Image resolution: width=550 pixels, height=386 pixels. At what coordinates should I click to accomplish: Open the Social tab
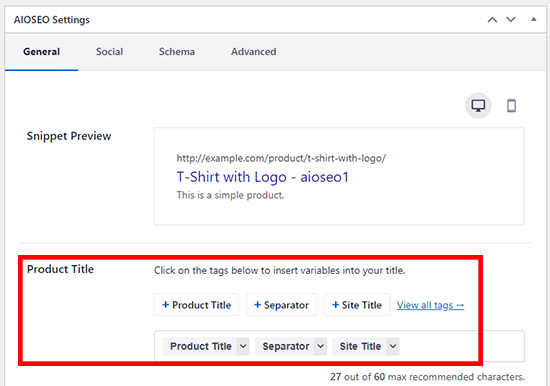[x=109, y=52]
